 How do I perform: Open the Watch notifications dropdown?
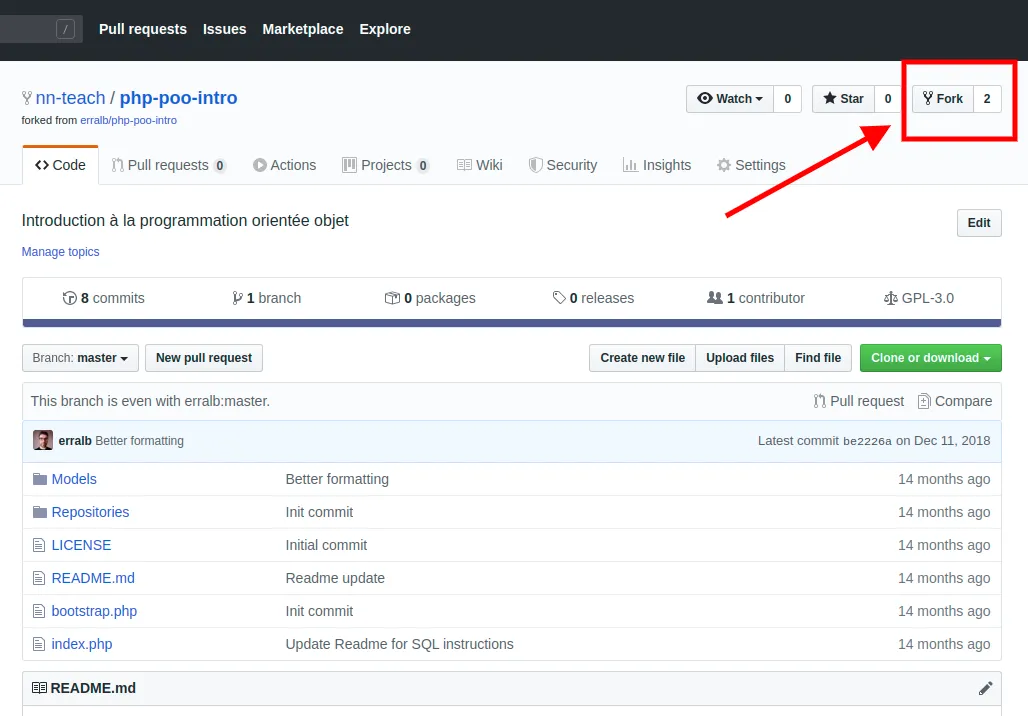tap(730, 99)
